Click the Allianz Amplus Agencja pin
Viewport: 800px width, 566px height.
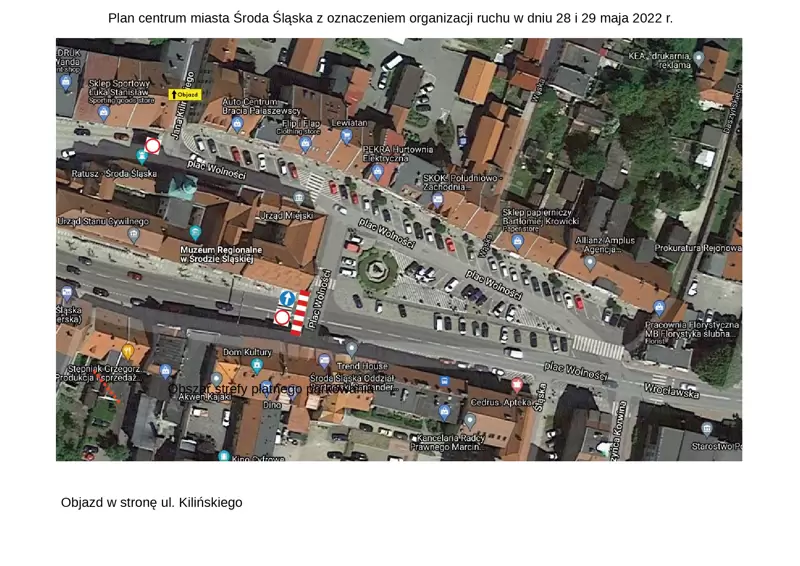590,263
